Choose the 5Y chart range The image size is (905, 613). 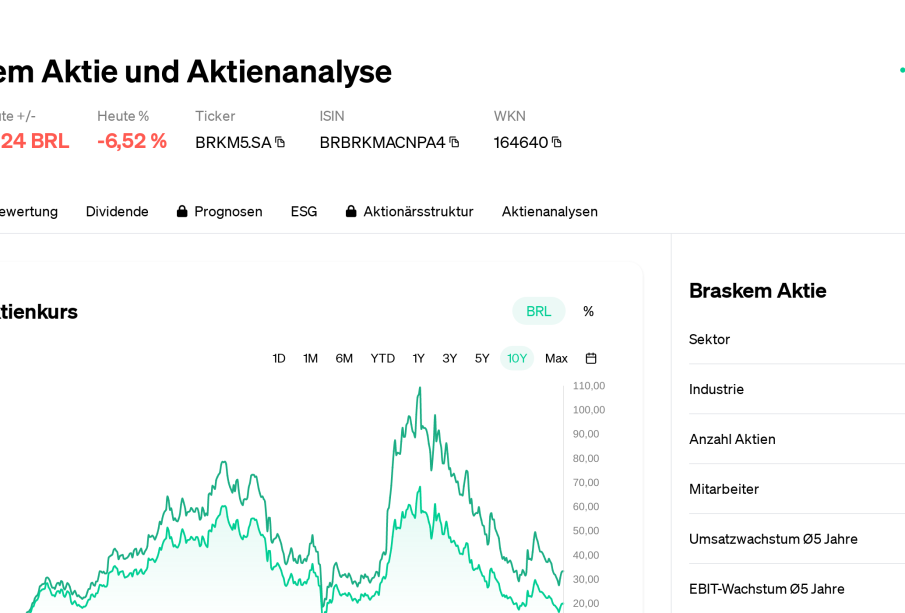click(x=482, y=358)
